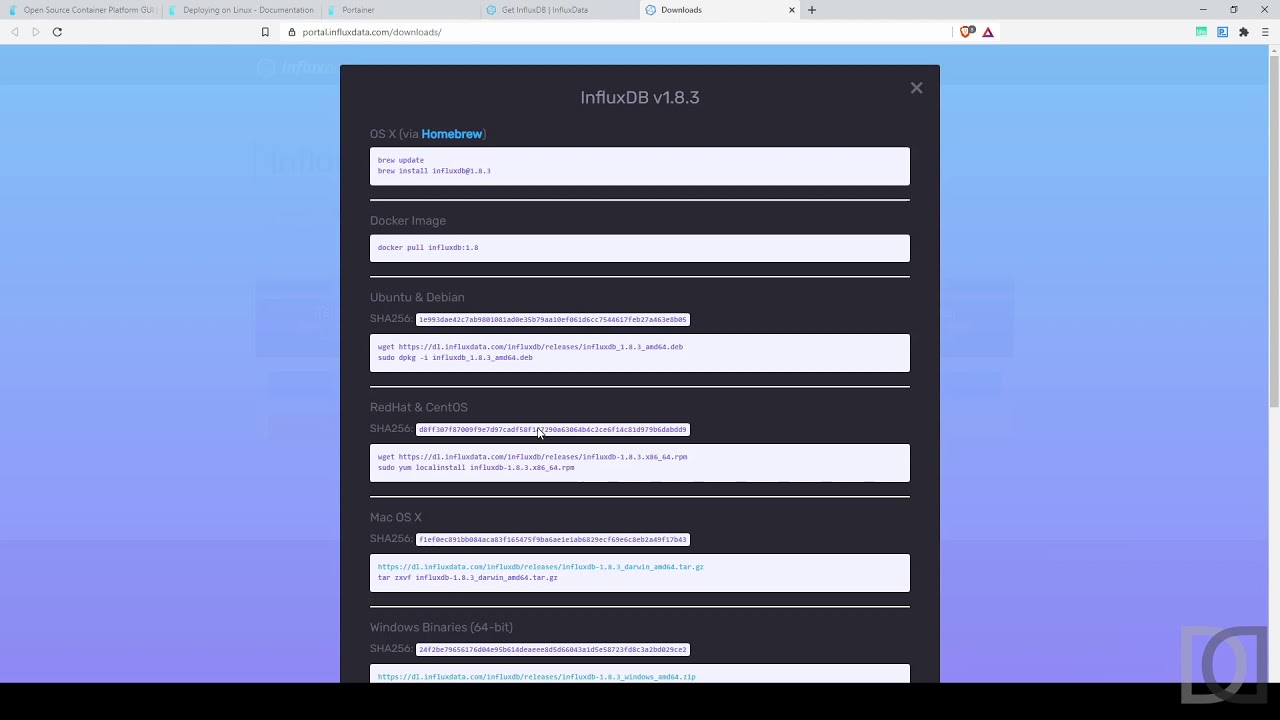Open Brave Shields lion icon
Screen dimensions: 1280x720
[x=966, y=32]
